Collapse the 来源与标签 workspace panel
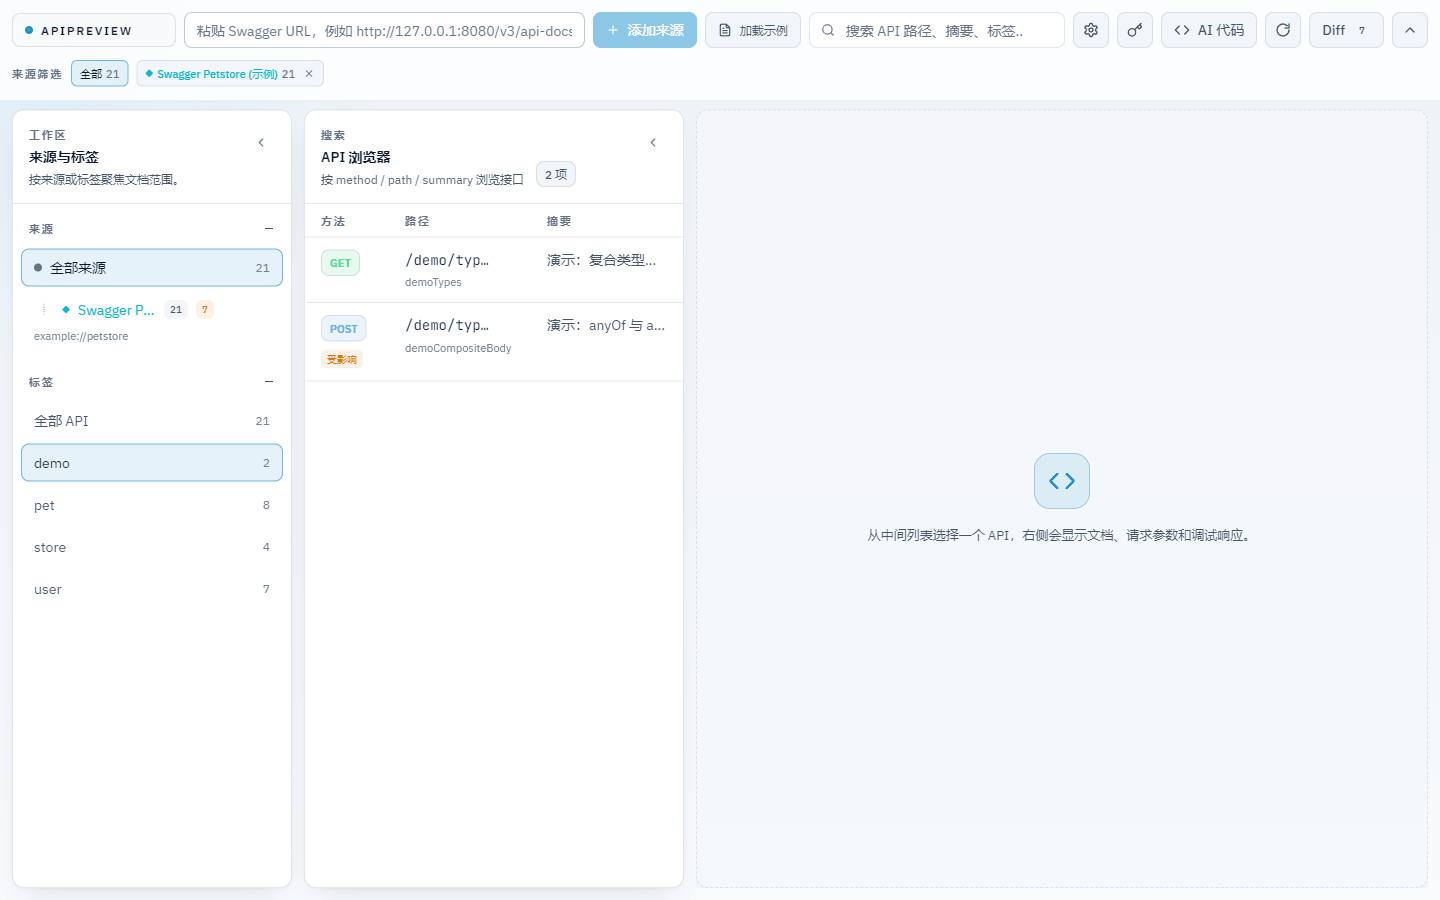Image resolution: width=1440 pixels, height=900 pixels. (x=261, y=143)
